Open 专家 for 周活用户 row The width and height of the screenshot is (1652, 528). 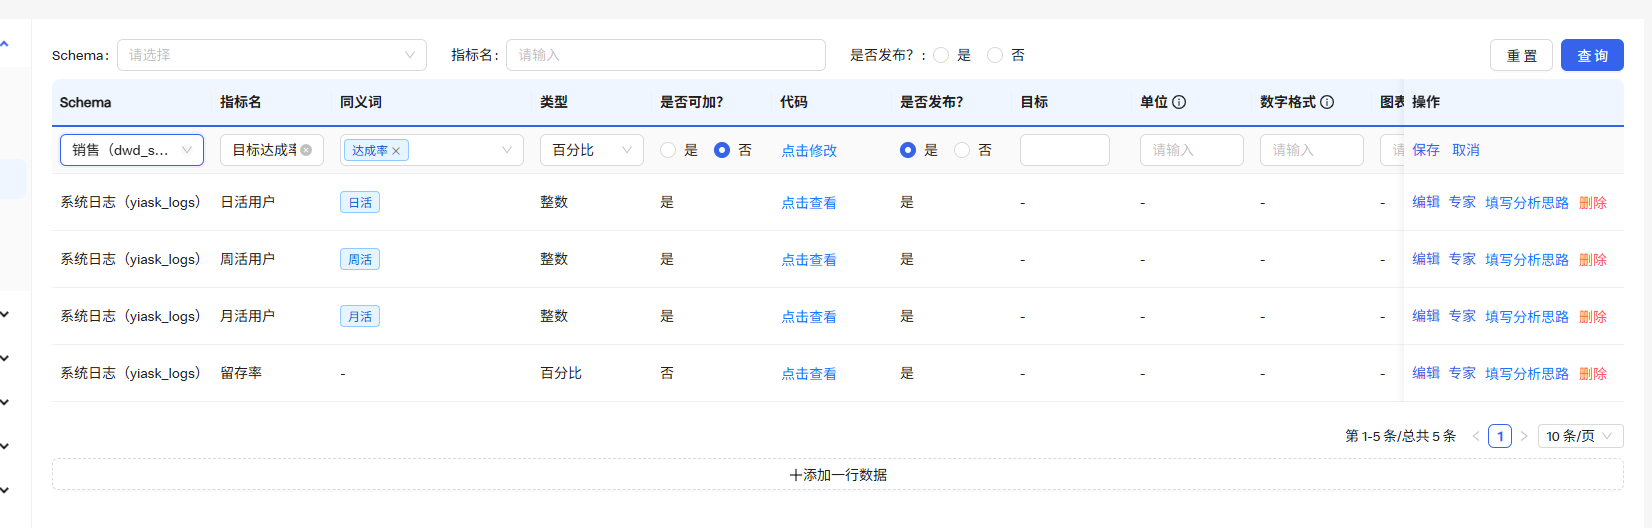pyautogui.click(x=1462, y=259)
